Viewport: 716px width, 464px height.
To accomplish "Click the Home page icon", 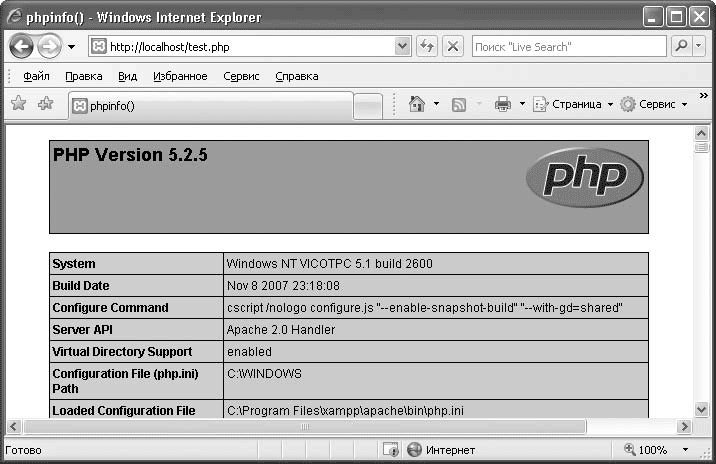I will pyautogui.click(x=416, y=104).
